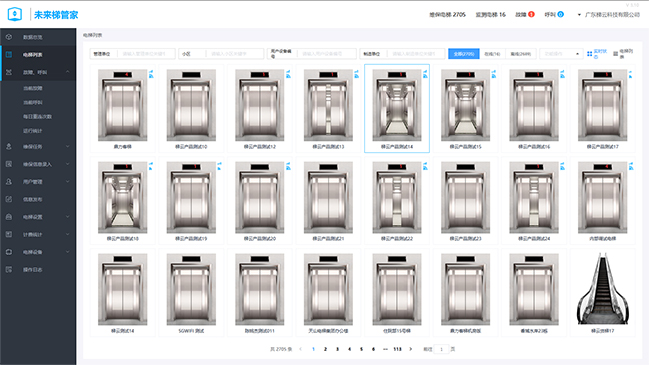Open the dropdown beside the offline filter

click(x=561, y=54)
